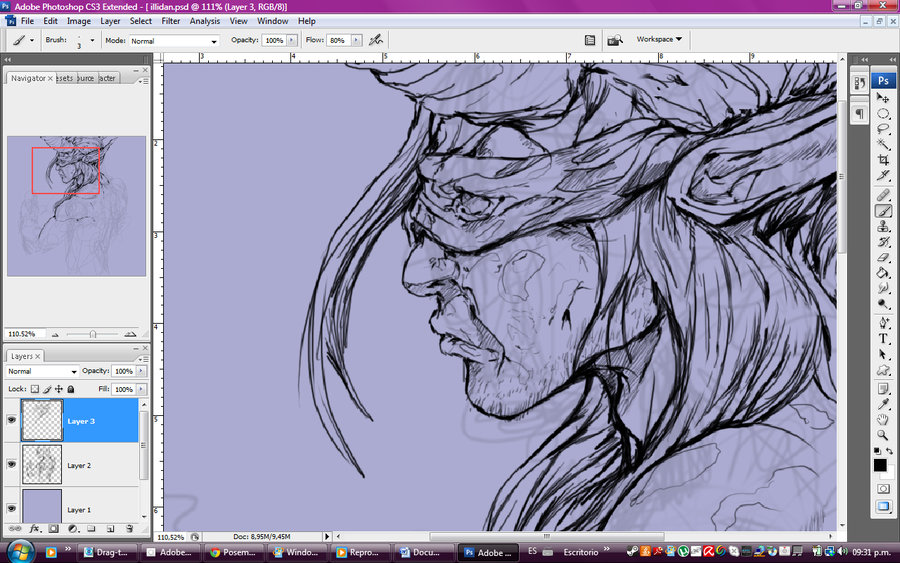Select the Smudge tool
The image size is (900, 563).
(x=883, y=288)
